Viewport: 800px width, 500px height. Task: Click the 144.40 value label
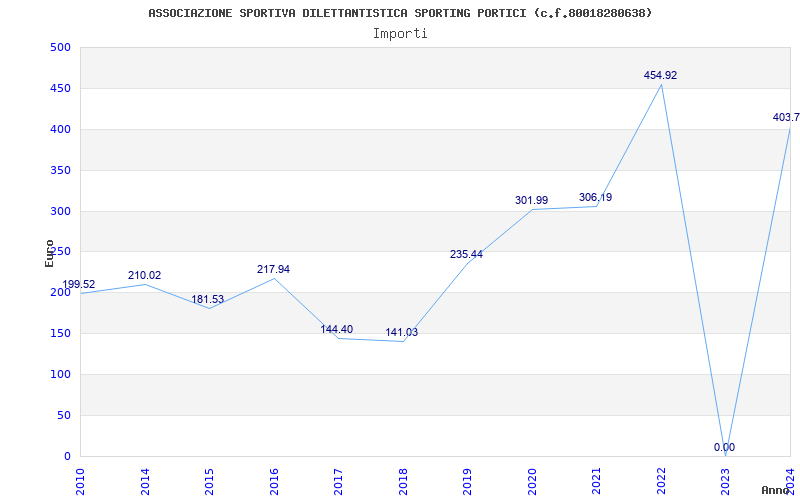337,330
